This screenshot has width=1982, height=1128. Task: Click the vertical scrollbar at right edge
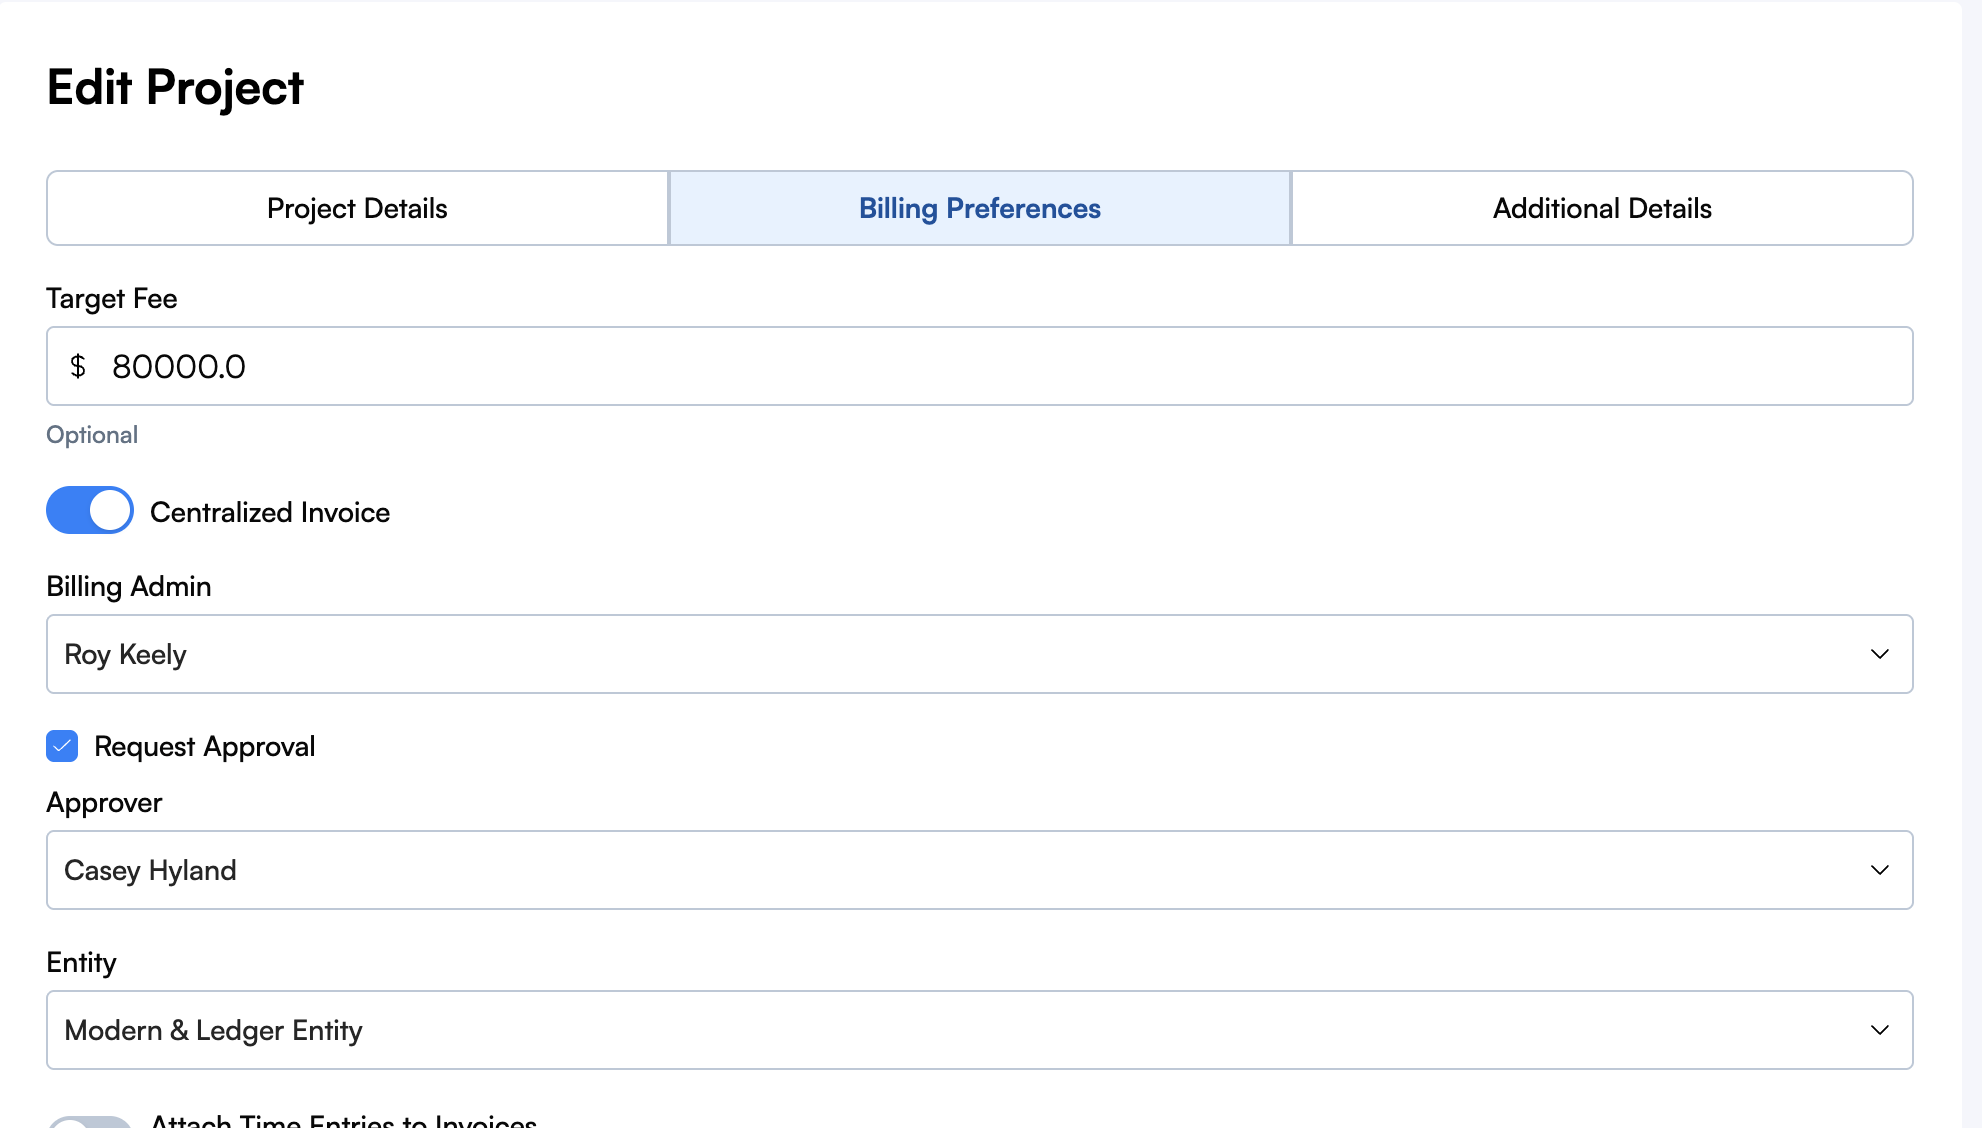pos(1971,564)
